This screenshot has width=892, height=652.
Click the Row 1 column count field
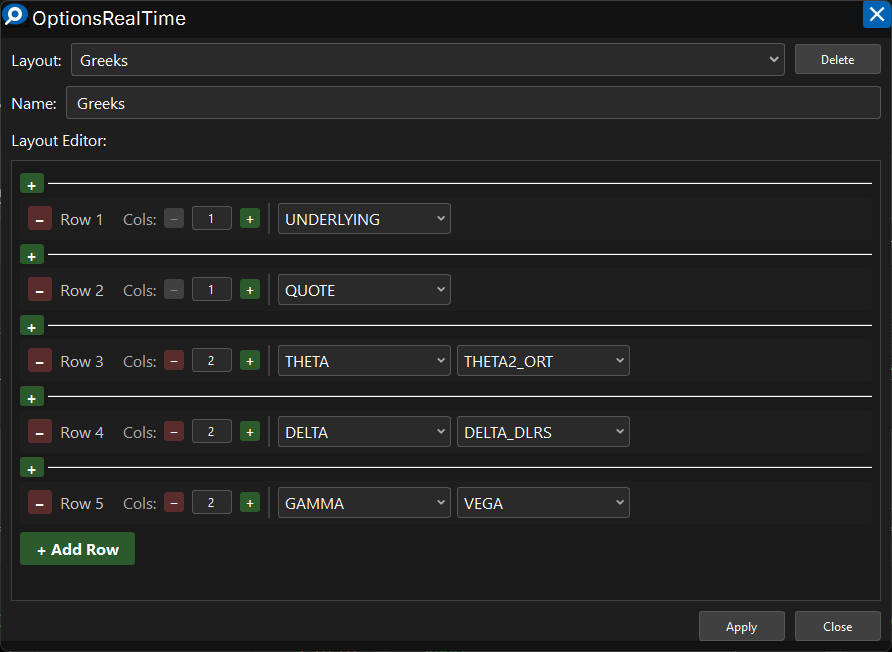click(212, 219)
